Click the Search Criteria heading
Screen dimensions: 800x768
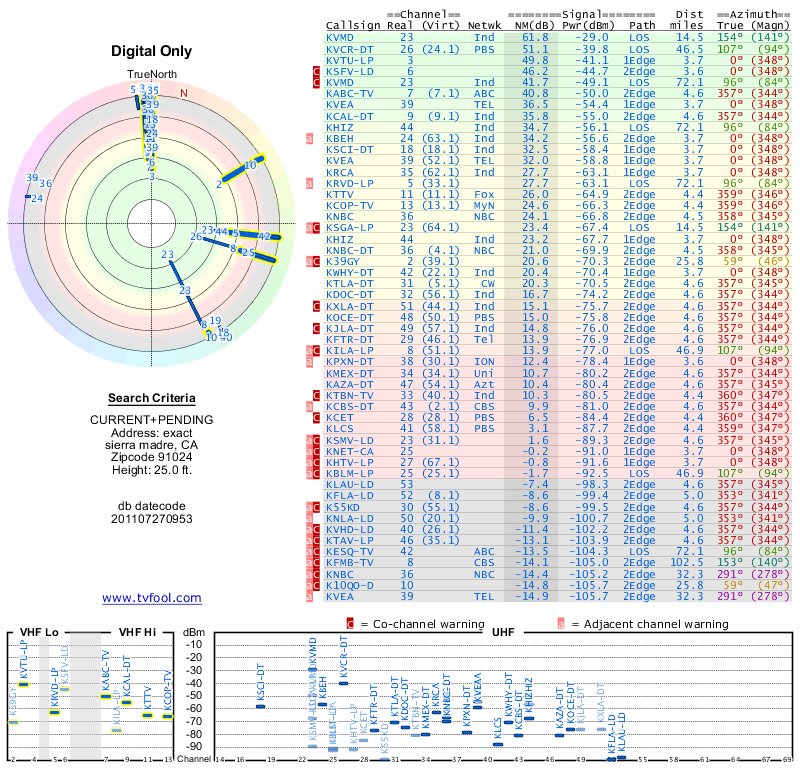pyautogui.click(x=152, y=398)
